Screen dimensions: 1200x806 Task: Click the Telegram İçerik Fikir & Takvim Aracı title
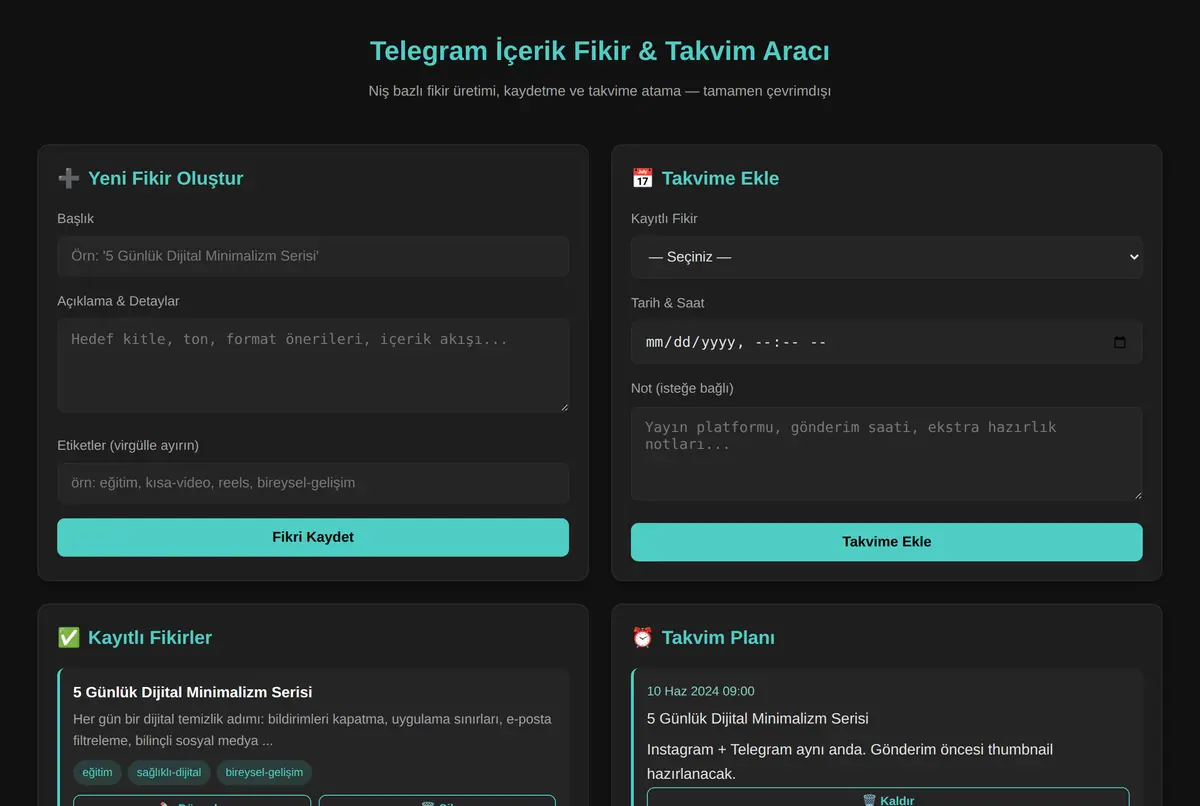[x=600, y=51]
